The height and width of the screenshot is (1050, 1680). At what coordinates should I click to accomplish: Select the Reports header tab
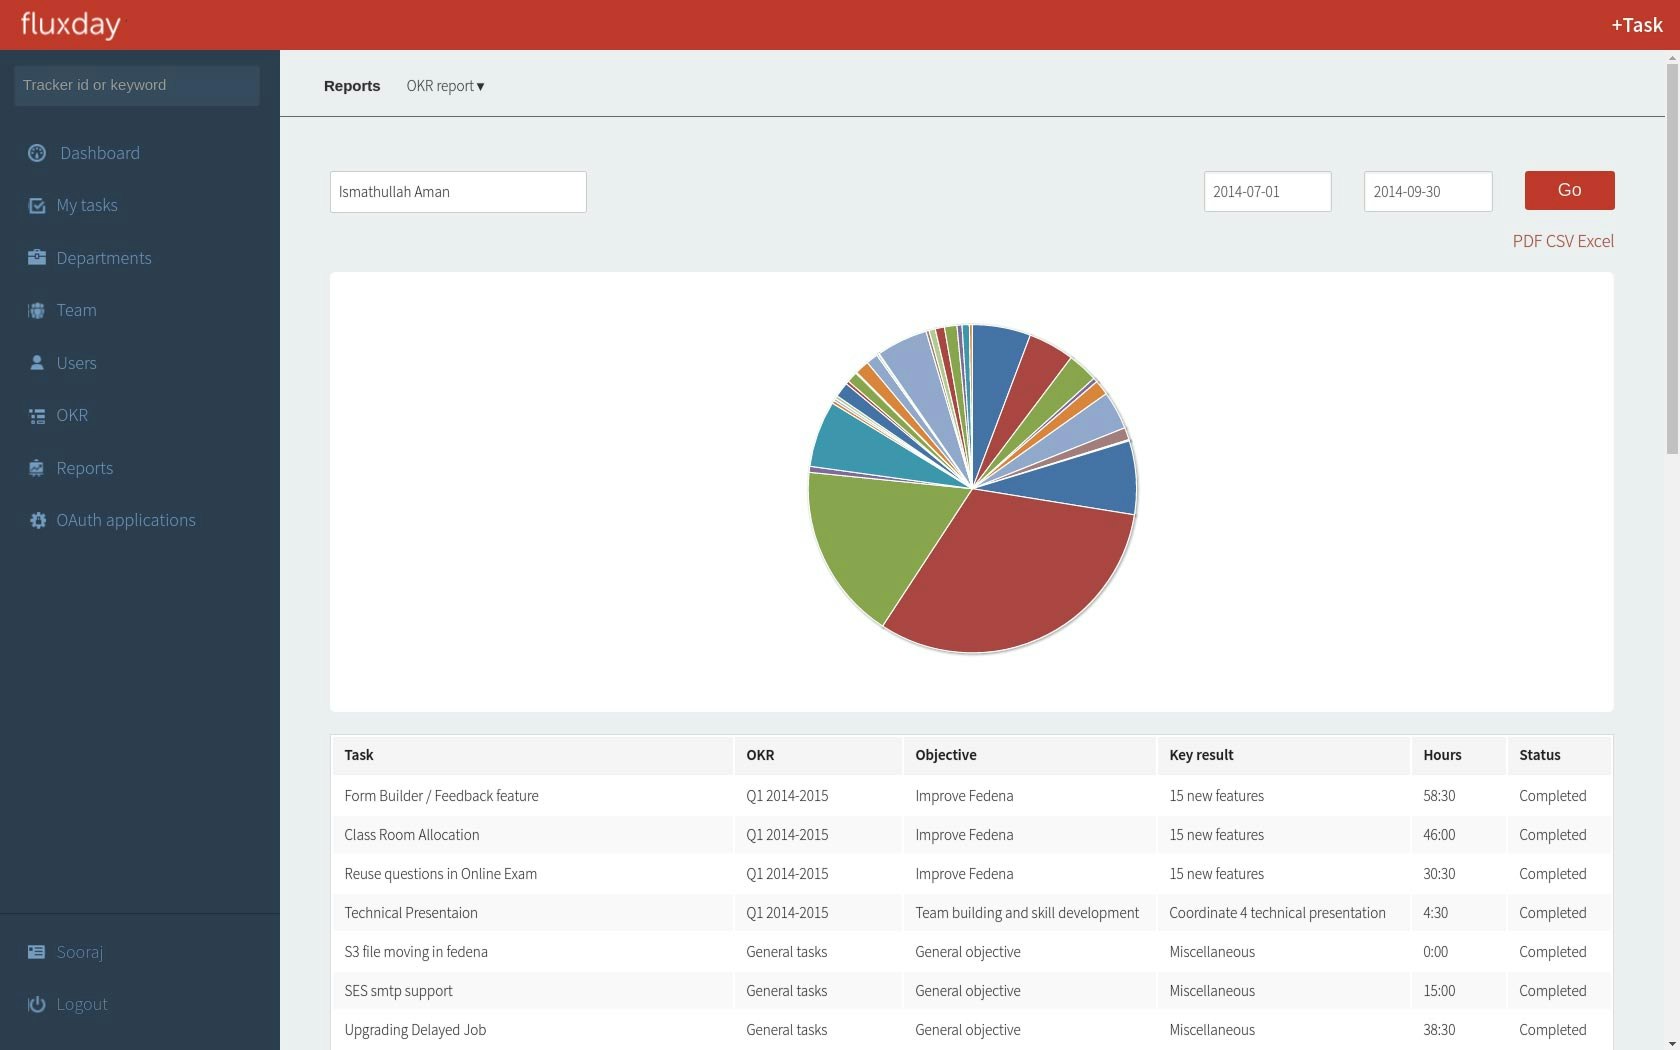(352, 86)
